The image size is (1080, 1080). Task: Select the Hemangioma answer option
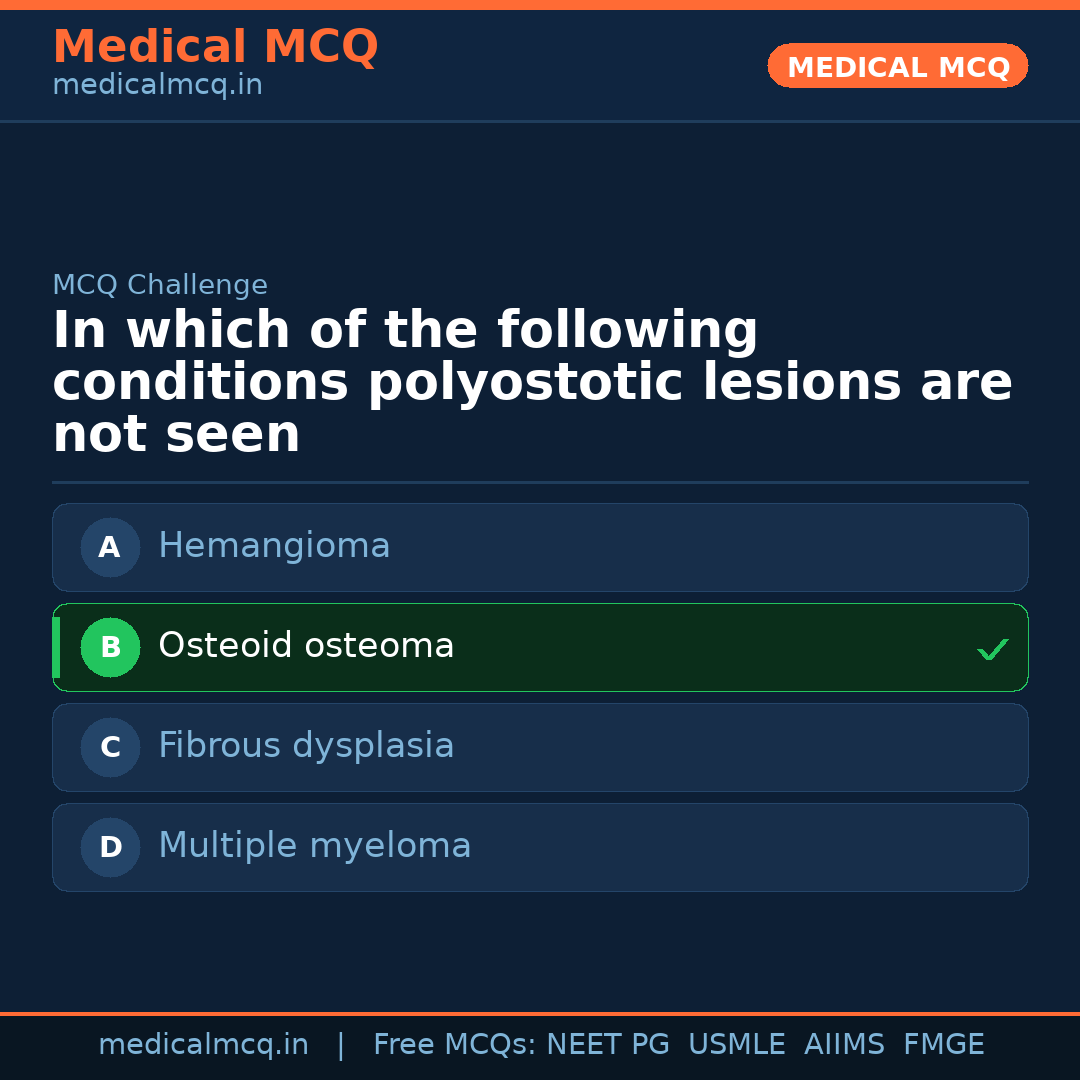coord(540,547)
